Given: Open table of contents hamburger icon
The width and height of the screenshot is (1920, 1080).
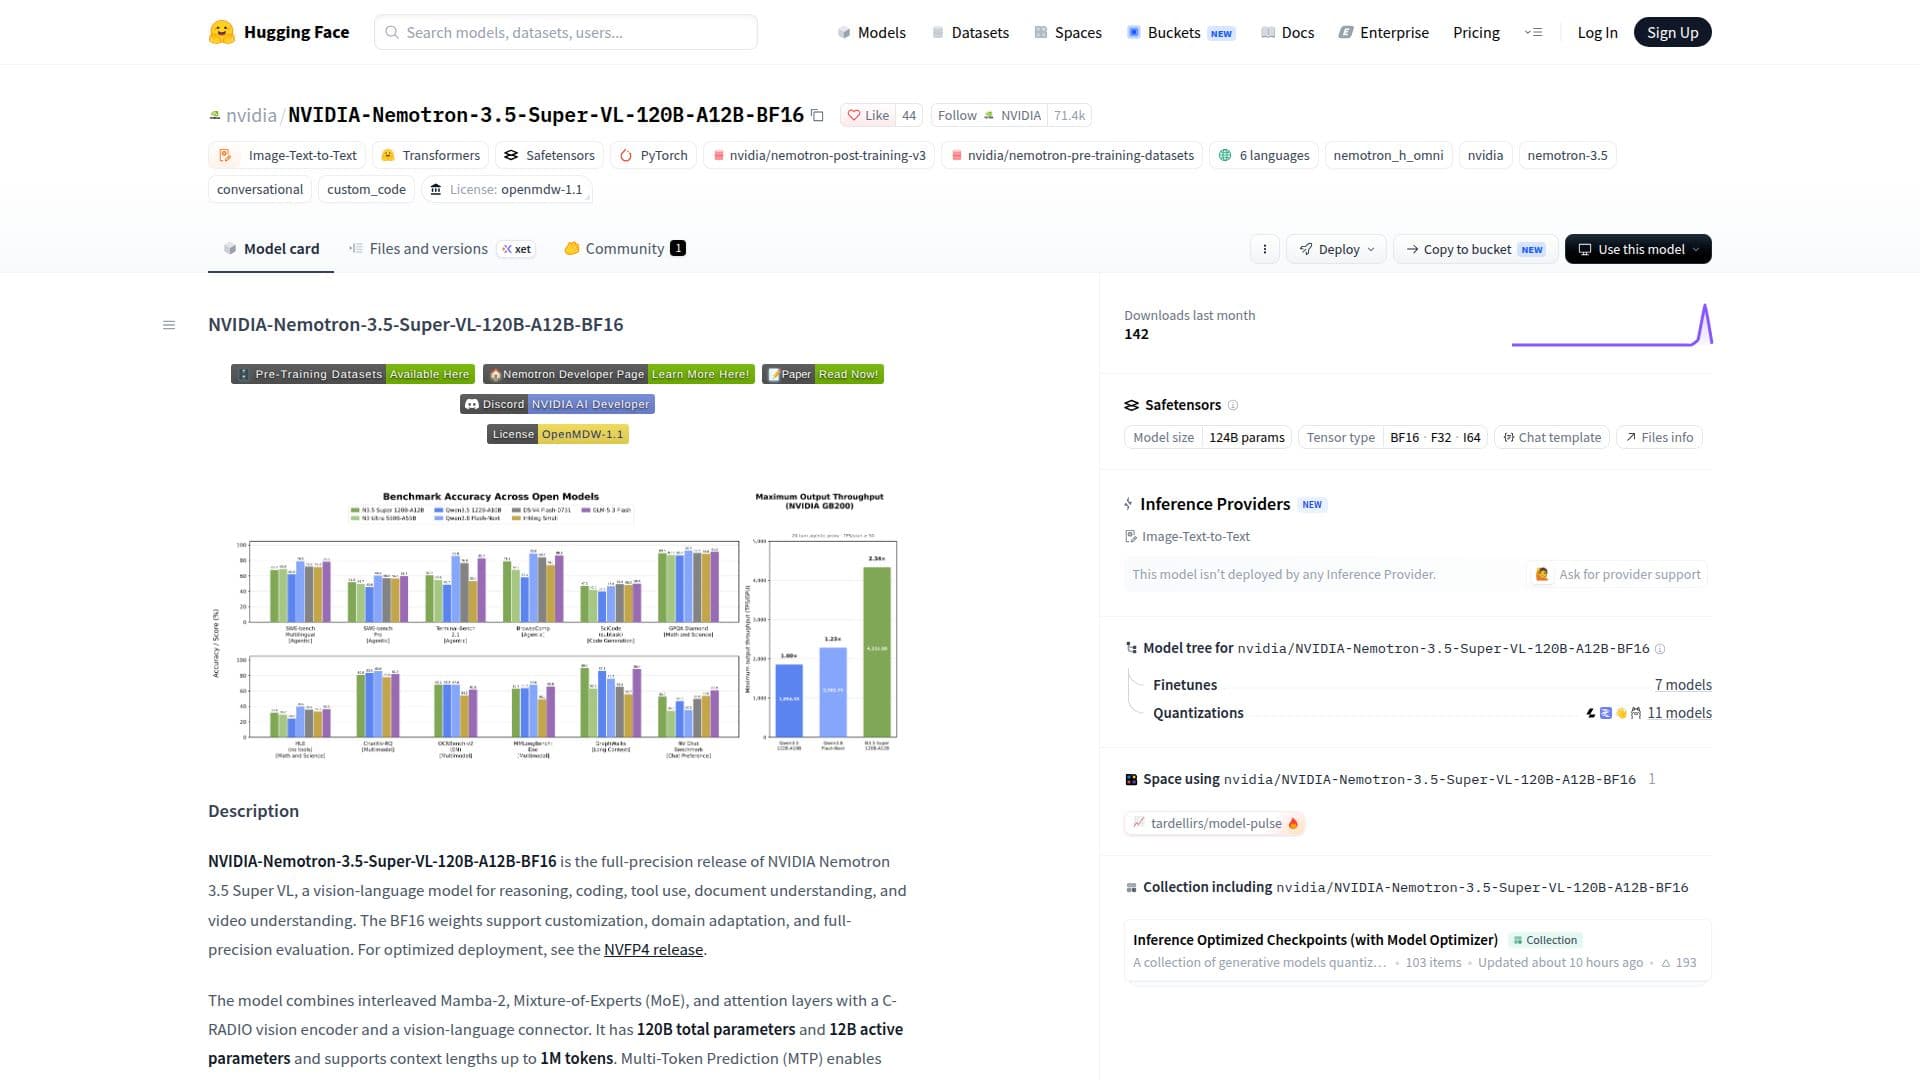Looking at the screenshot, I should click(169, 325).
